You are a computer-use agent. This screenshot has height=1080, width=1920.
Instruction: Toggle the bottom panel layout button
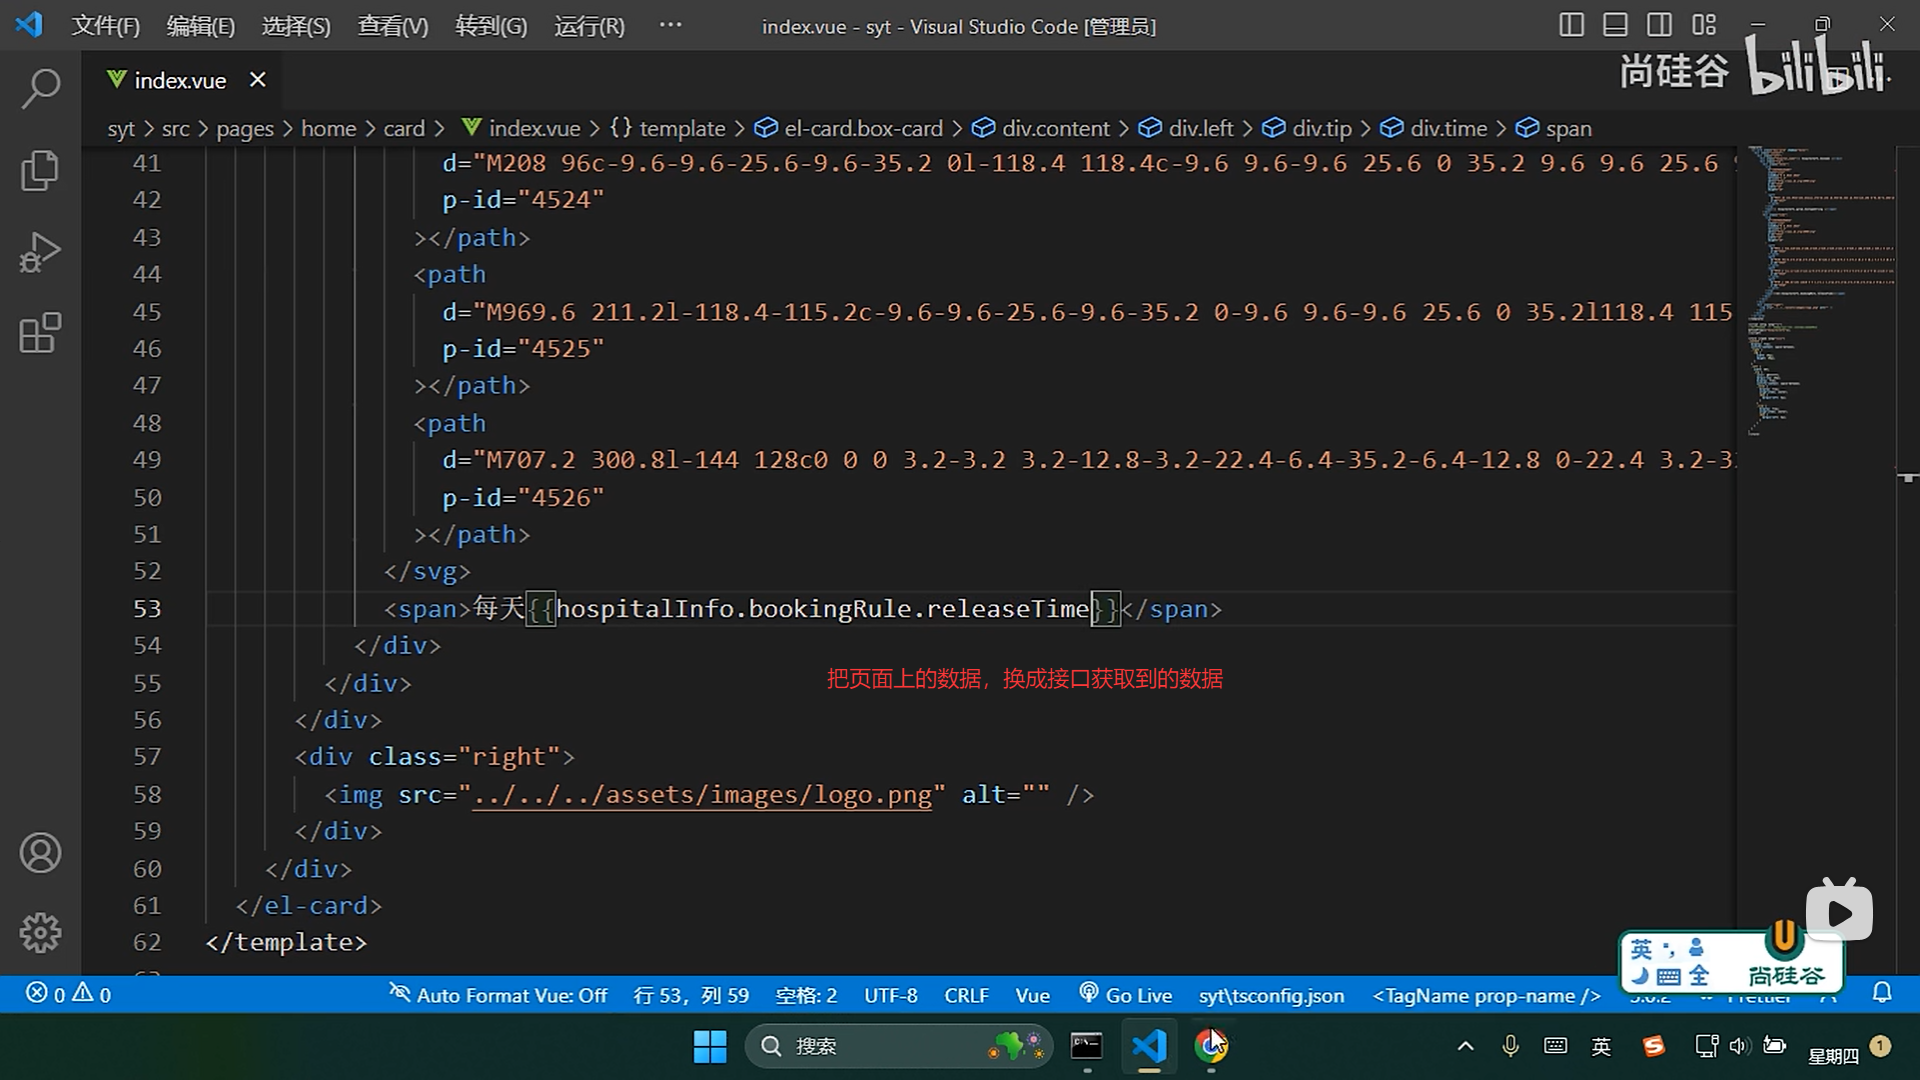tap(1615, 25)
